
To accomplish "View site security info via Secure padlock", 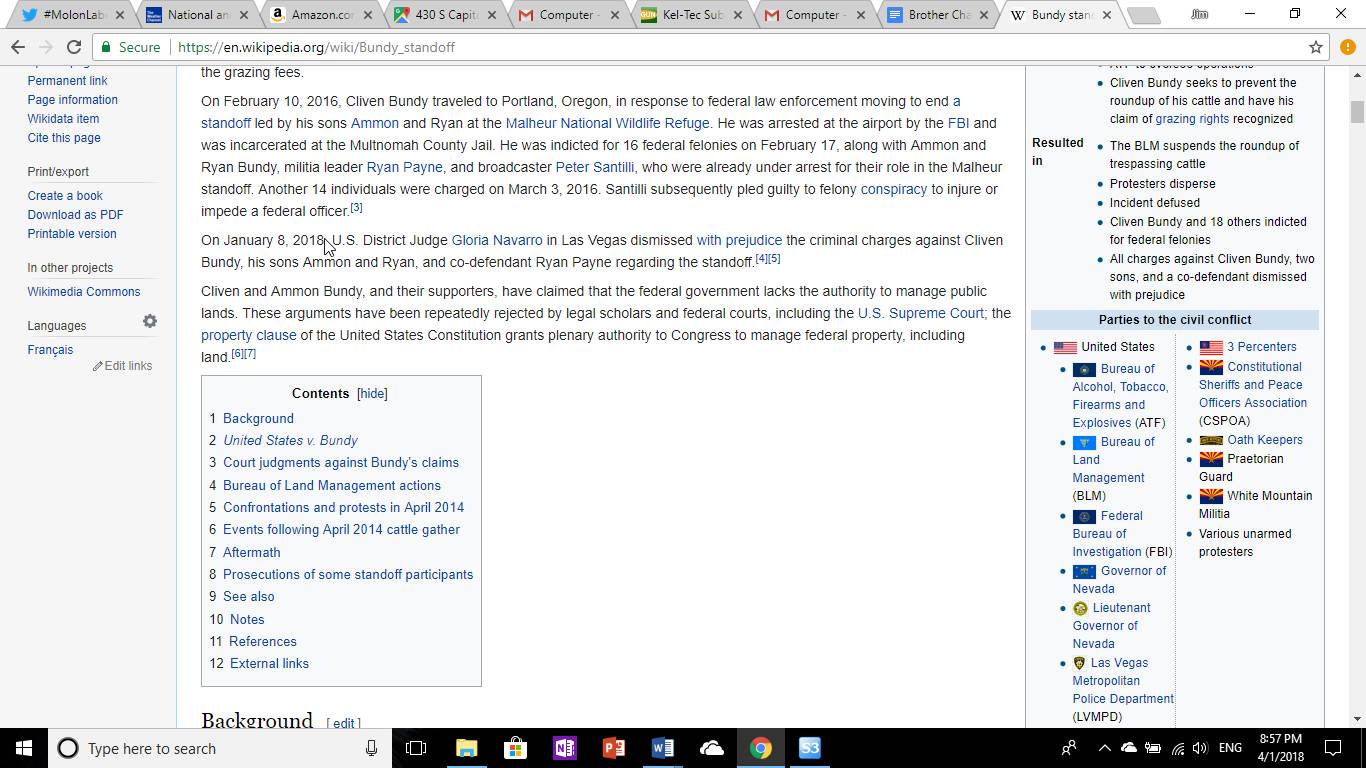I will [x=130, y=47].
